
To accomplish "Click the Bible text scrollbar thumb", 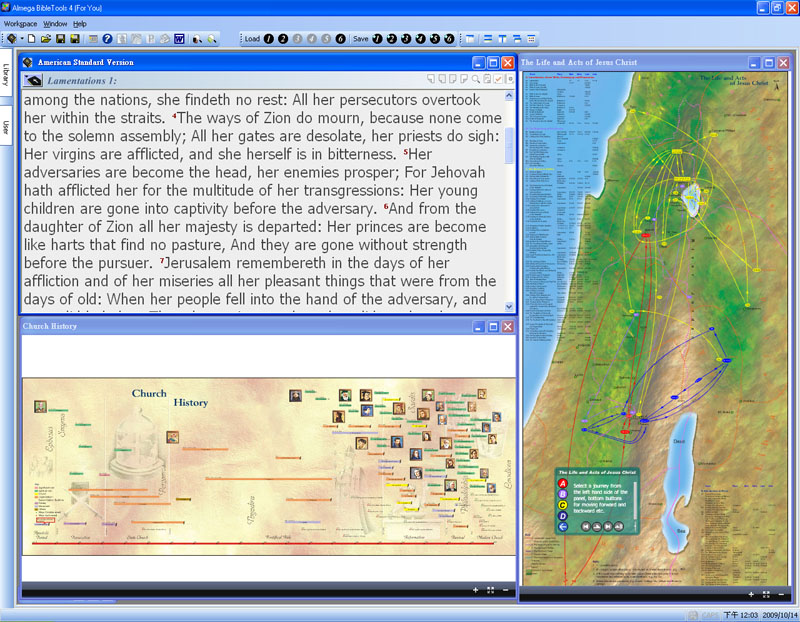I will click(509, 145).
